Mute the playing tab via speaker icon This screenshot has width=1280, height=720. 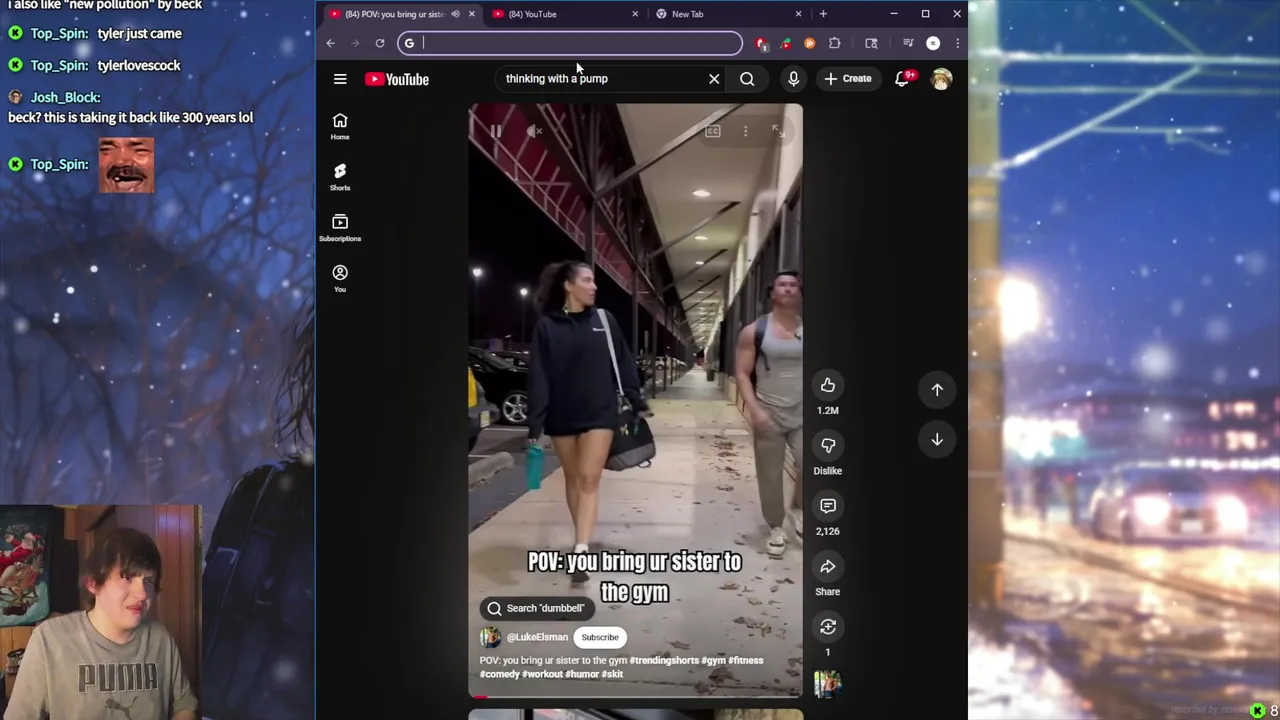(455, 14)
